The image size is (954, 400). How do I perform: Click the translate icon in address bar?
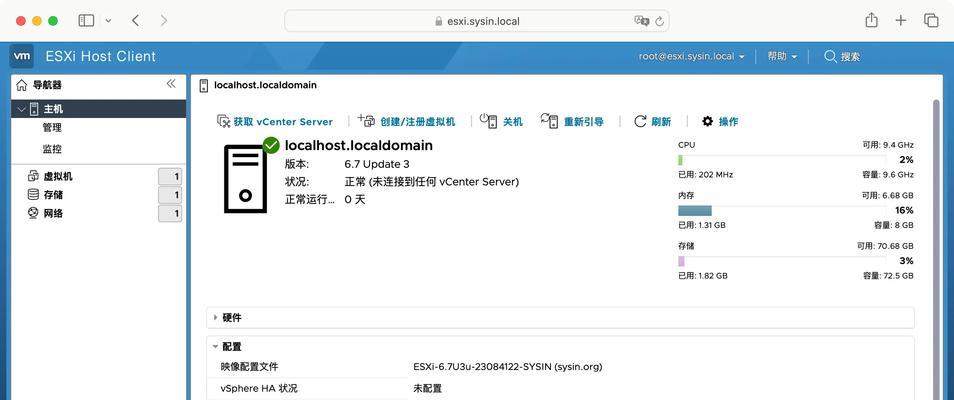pyautogui.click(x=641, y=21)
